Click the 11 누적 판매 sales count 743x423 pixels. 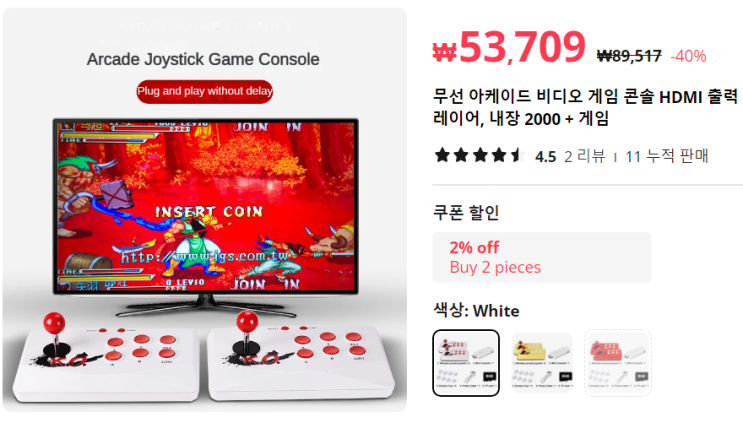(666, 156)
